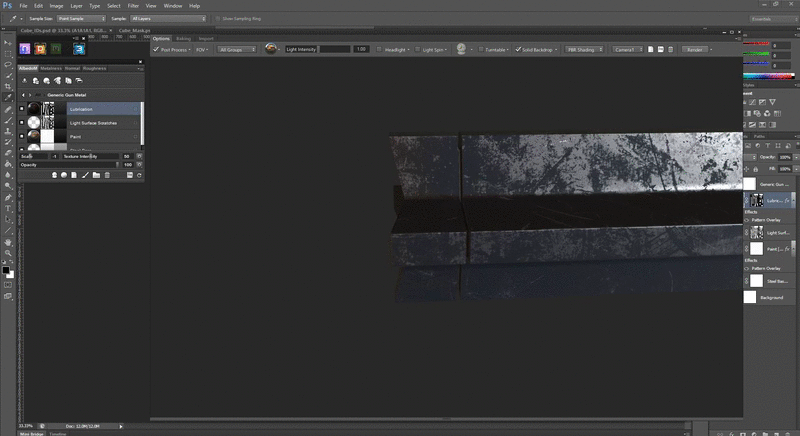Viewport: 800px width, 436px height.
Task: Adjust the Opacity slider in material panel
Action: click(x=69, y=165)
